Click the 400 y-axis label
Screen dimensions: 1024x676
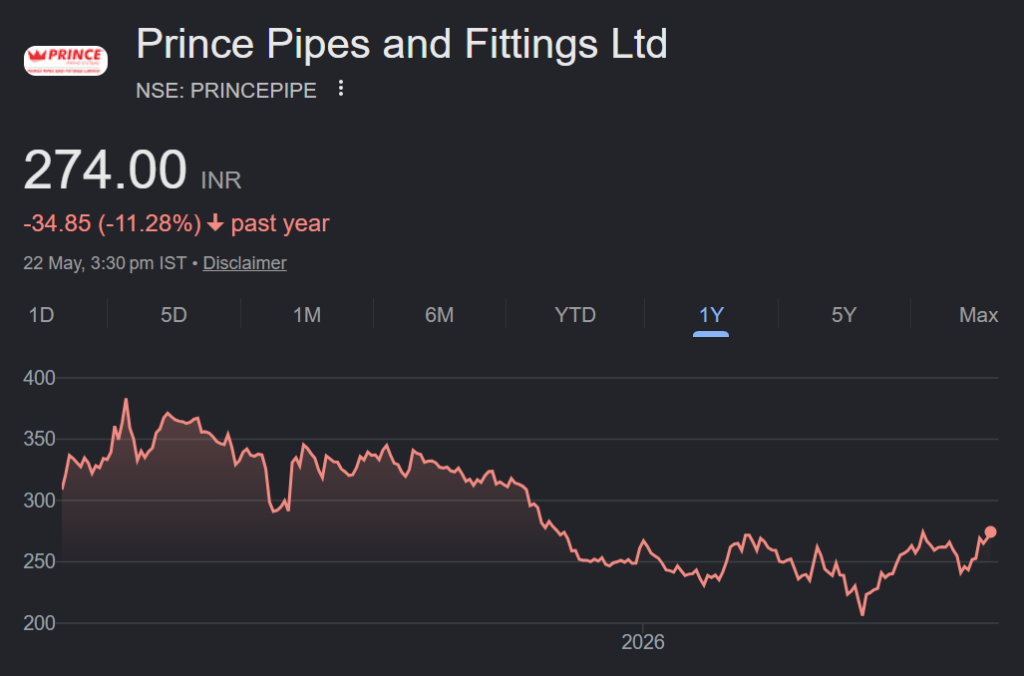[39, 378]
